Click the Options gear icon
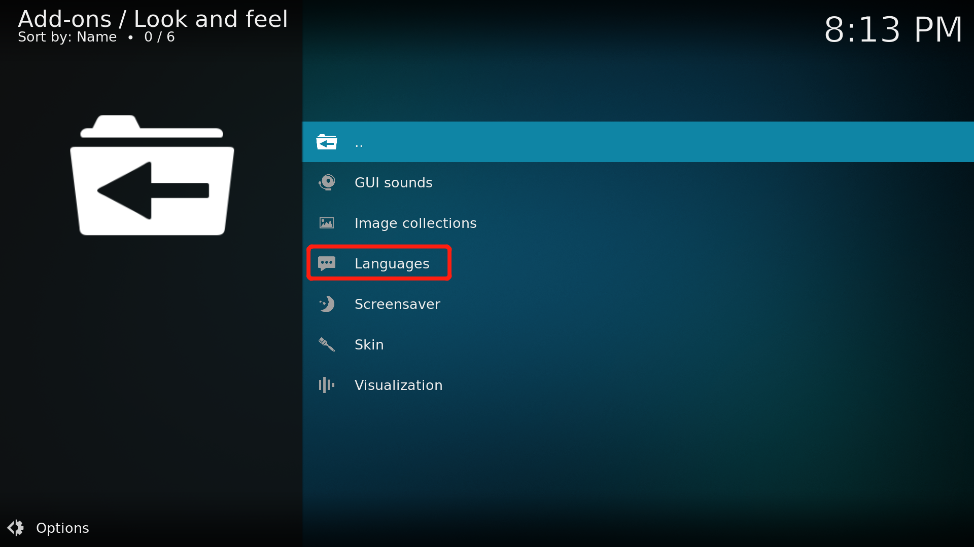 pyautogui.click(x=16, y=528)
